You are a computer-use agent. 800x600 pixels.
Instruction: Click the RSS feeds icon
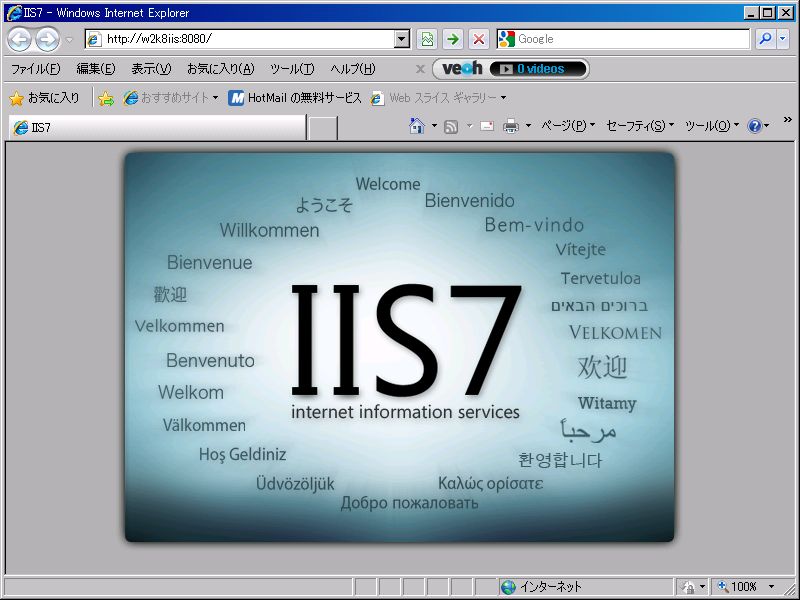451,126
